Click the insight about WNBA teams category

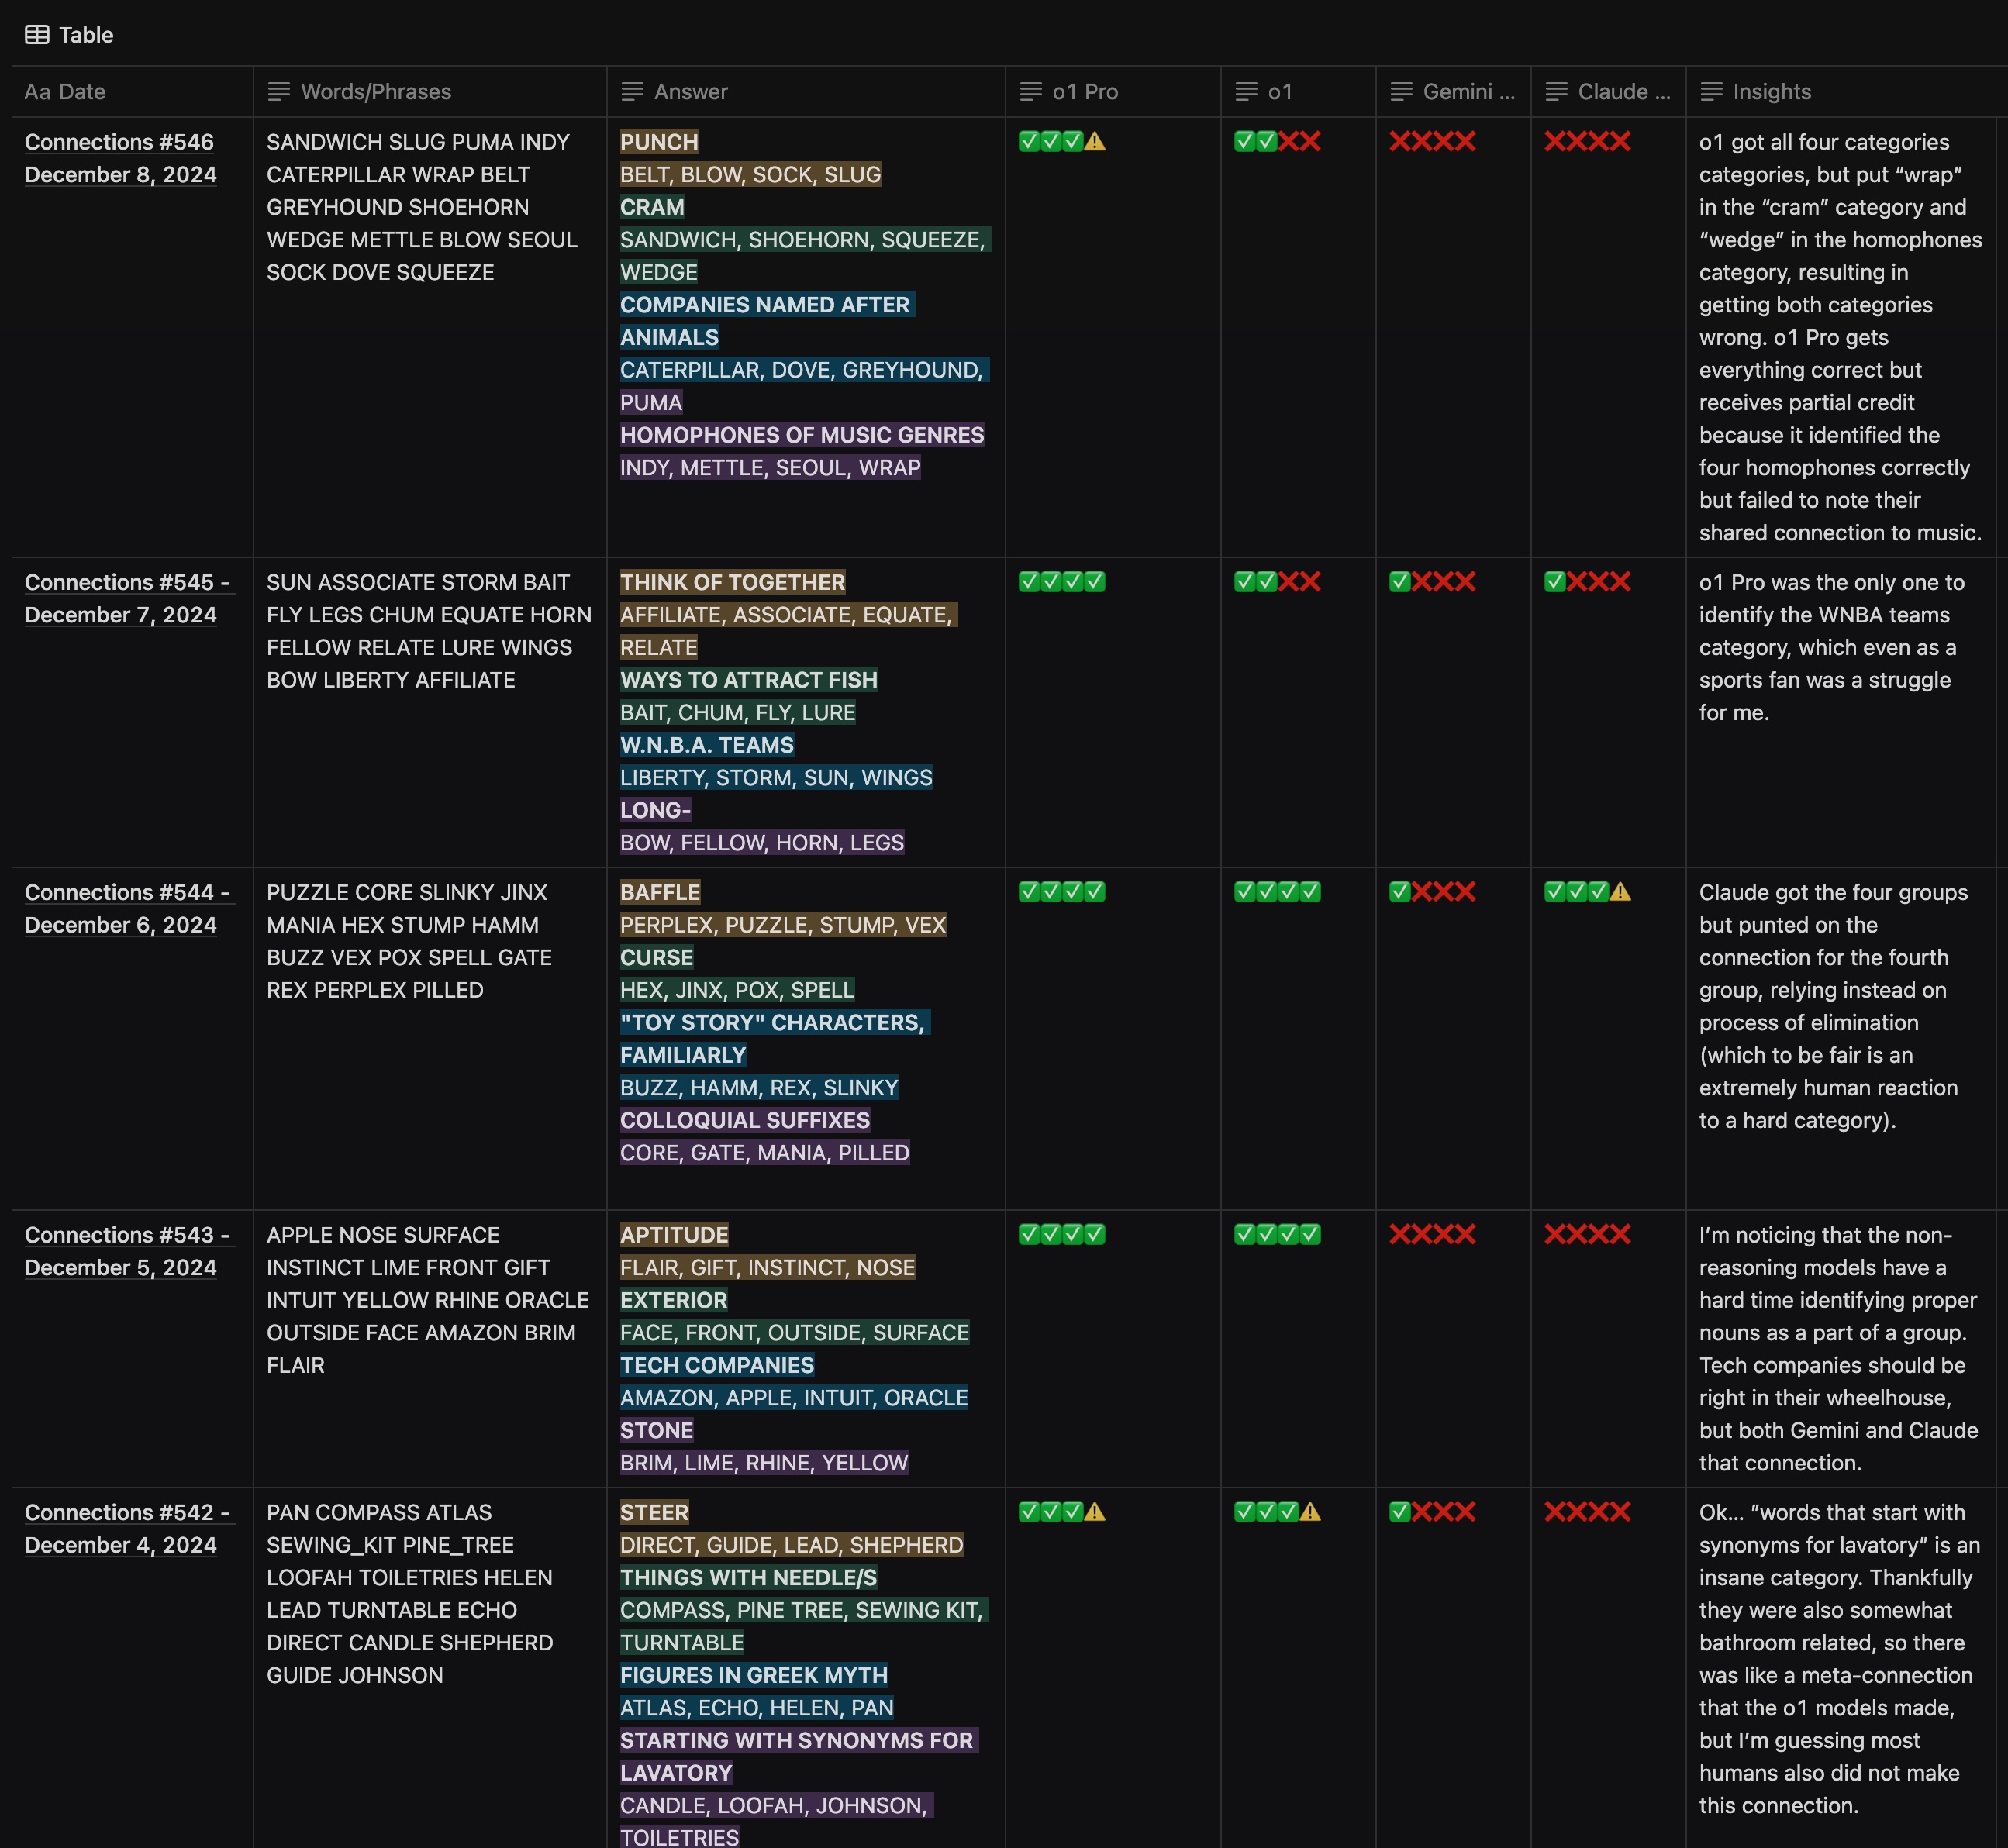coord(1832,647)
